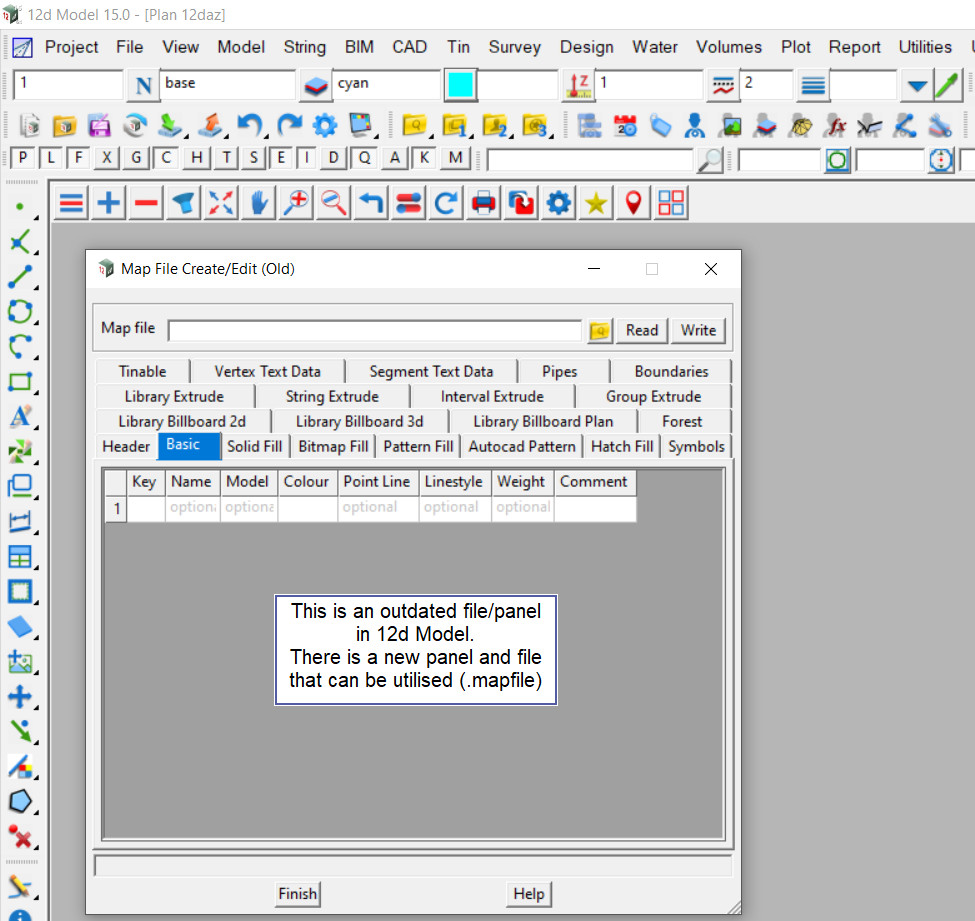Open the blue down-arrow dropdown
The height and width of the screenshot is (921, 975).
coord(916,85)
